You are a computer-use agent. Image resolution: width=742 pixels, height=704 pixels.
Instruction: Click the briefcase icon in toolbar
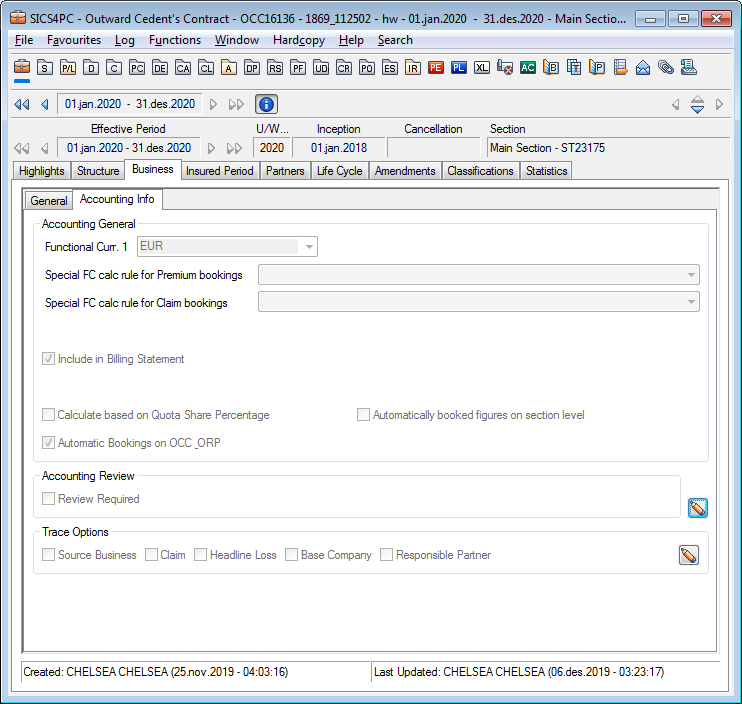point(22,67)
